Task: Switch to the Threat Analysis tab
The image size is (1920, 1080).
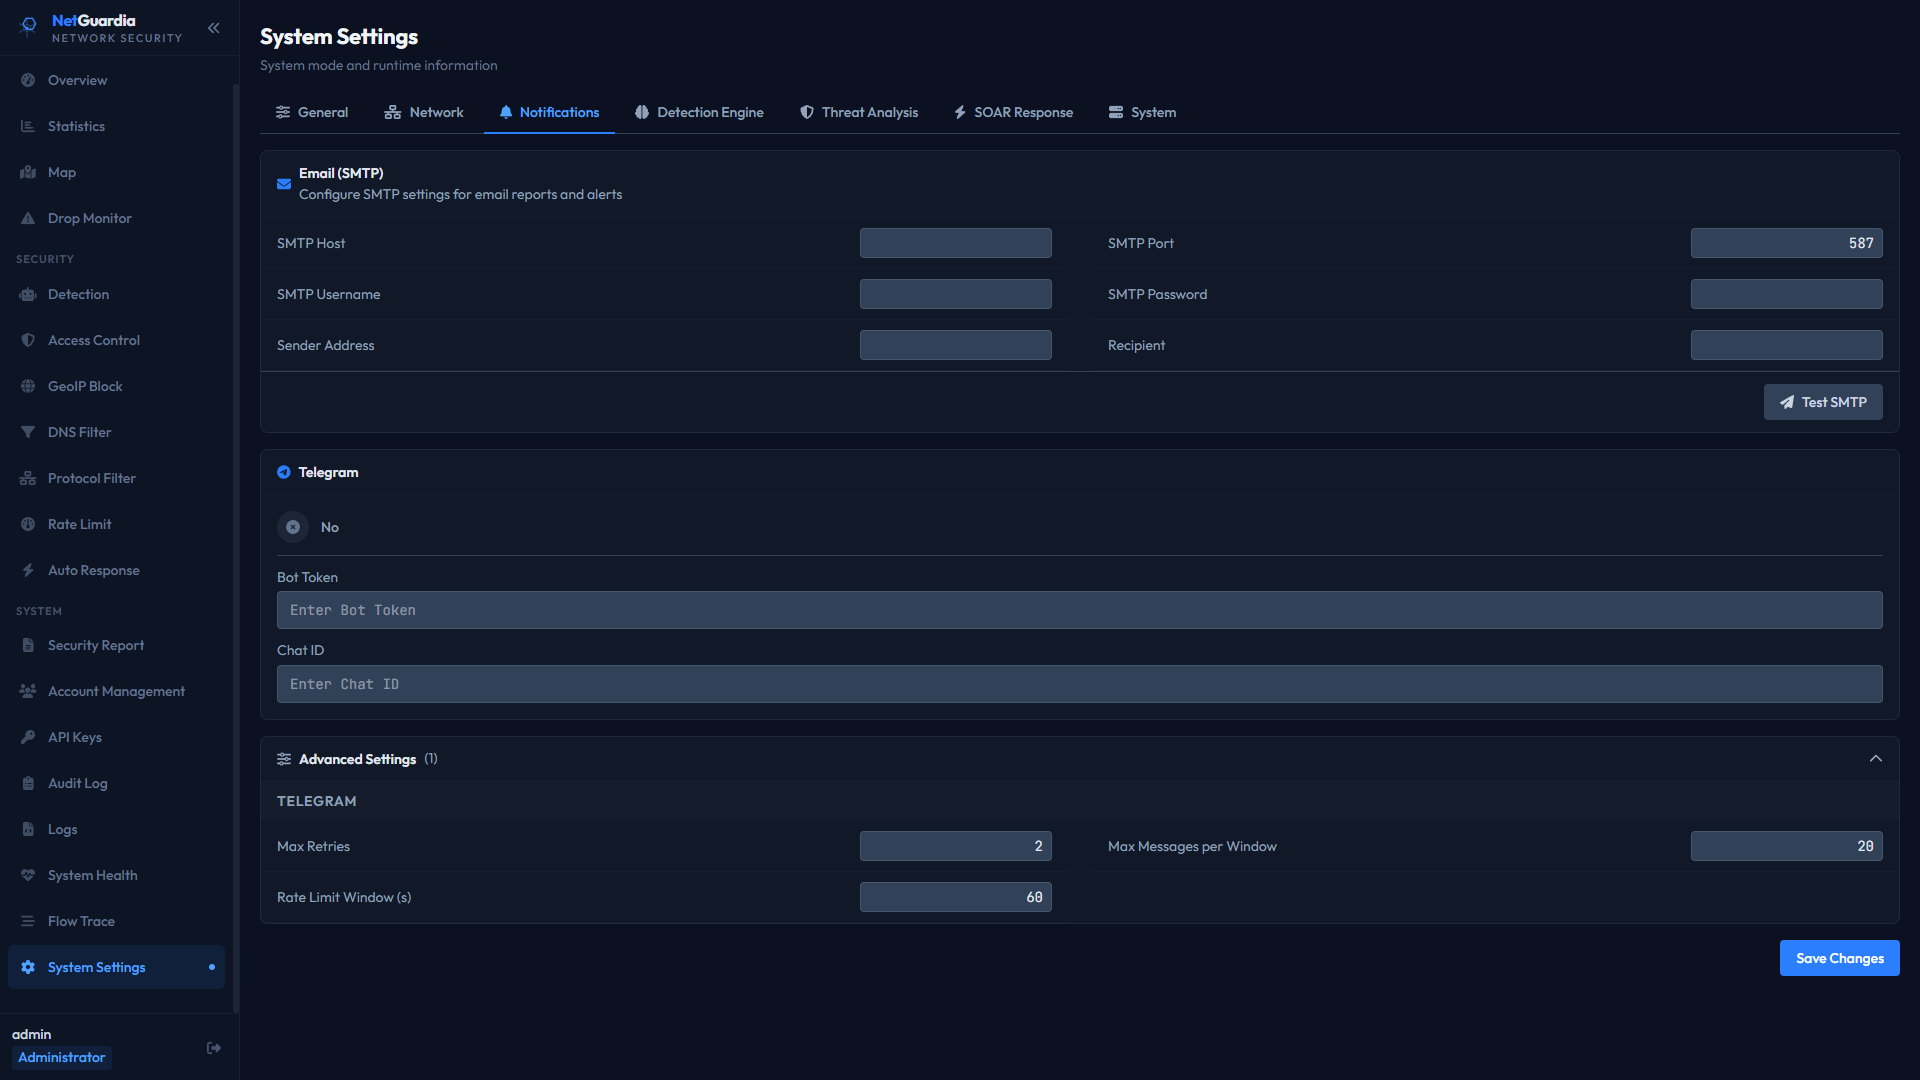Action: click(859, 112)
